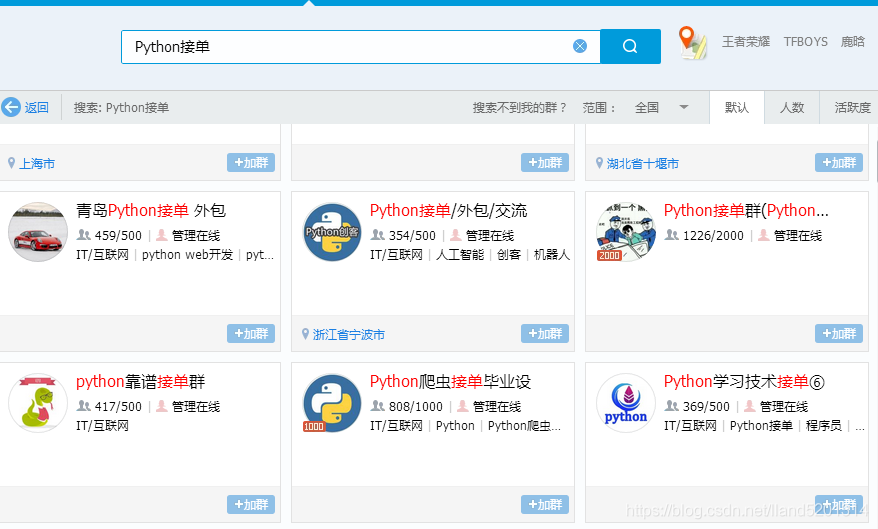Viewport: 878px width, 529px height.
Task: Sort results by 人数 tab
Action: [792, 107]
